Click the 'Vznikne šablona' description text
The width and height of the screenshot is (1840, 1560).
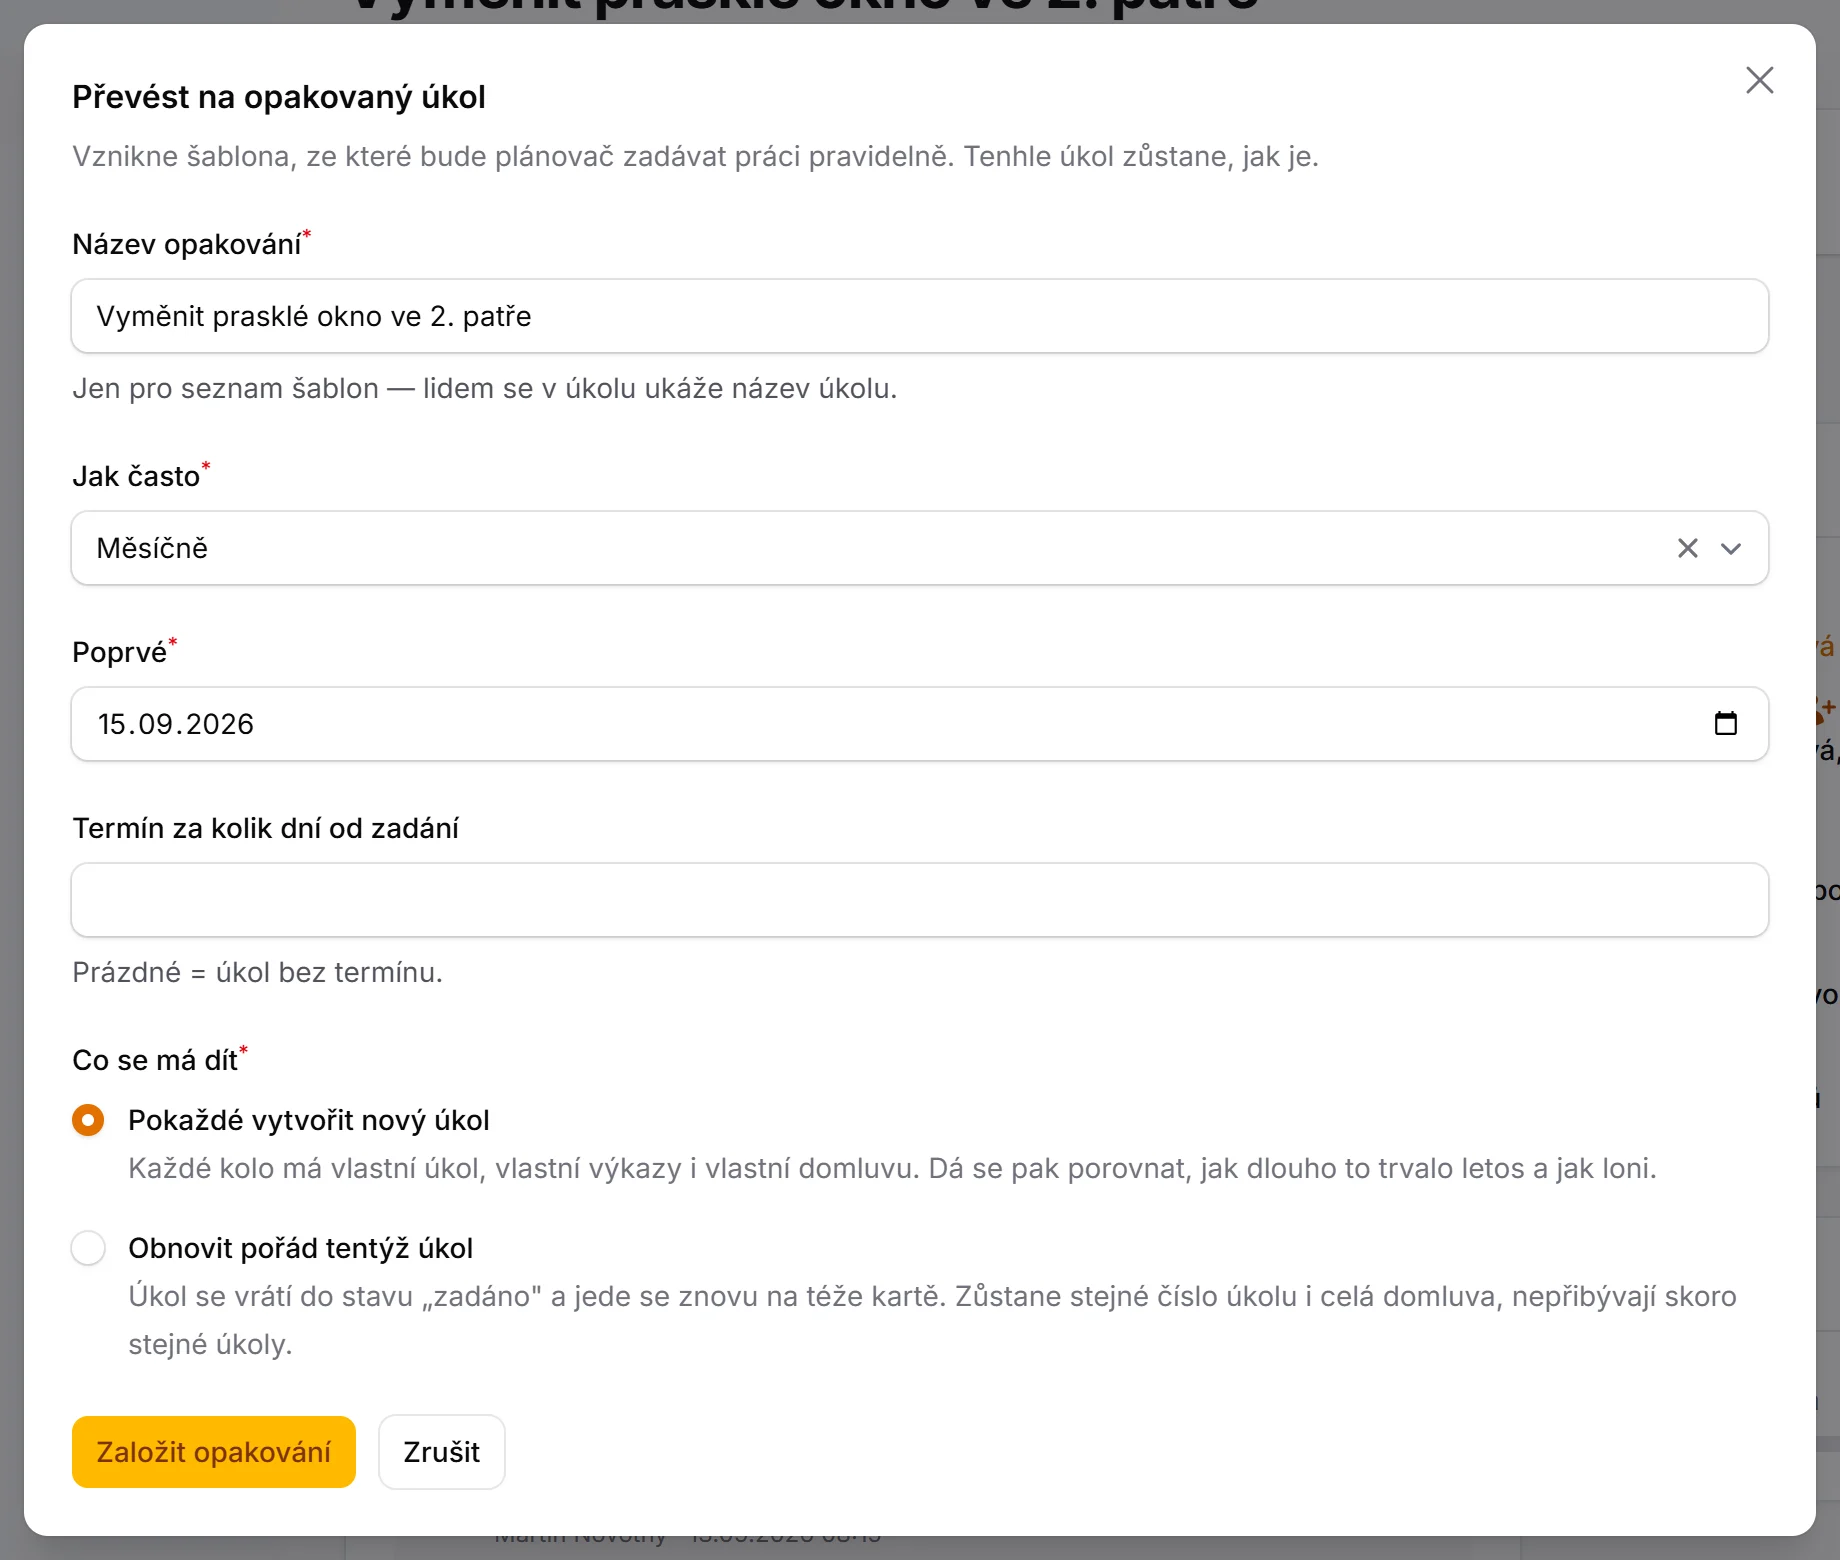696,156
